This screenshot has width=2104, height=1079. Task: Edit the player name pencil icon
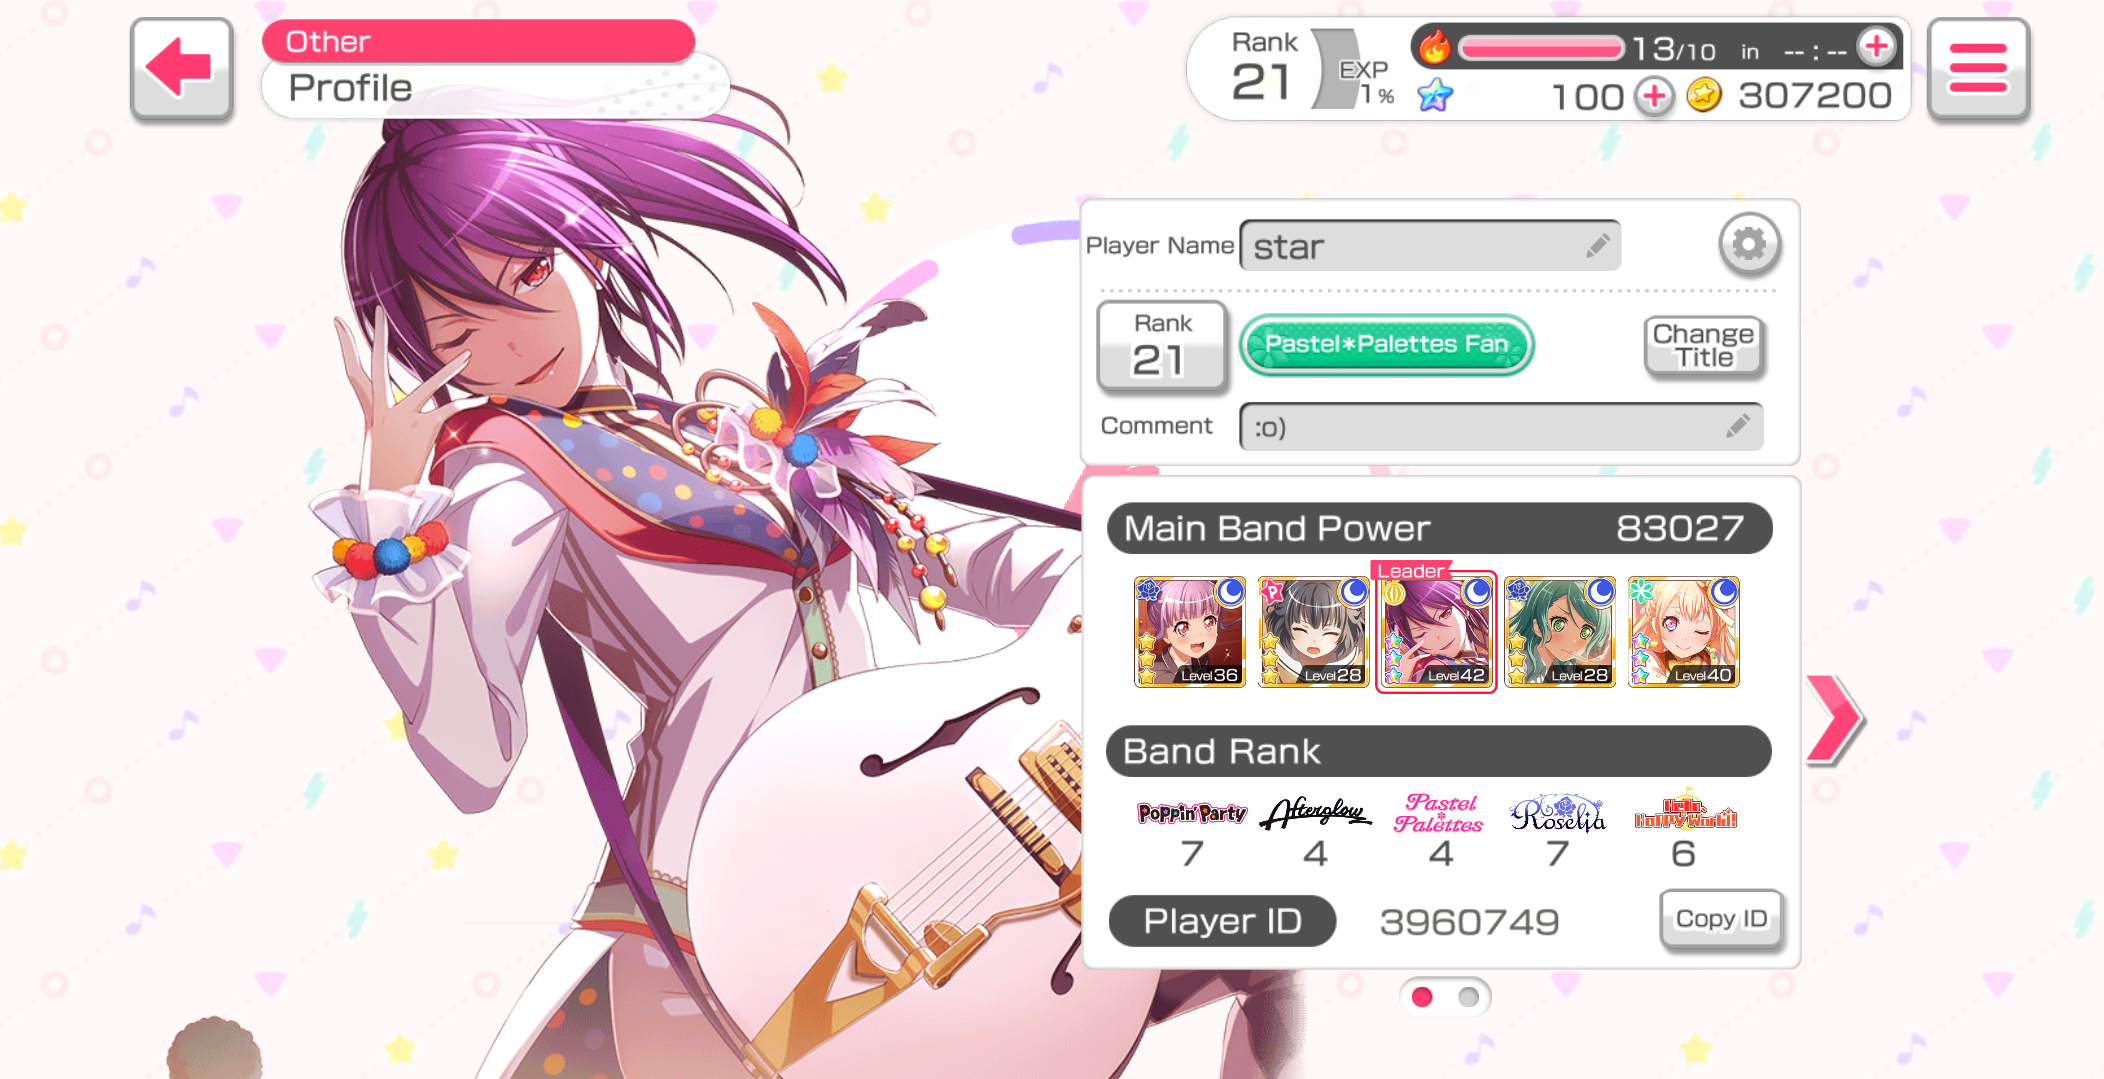(x=1597, y=246)
